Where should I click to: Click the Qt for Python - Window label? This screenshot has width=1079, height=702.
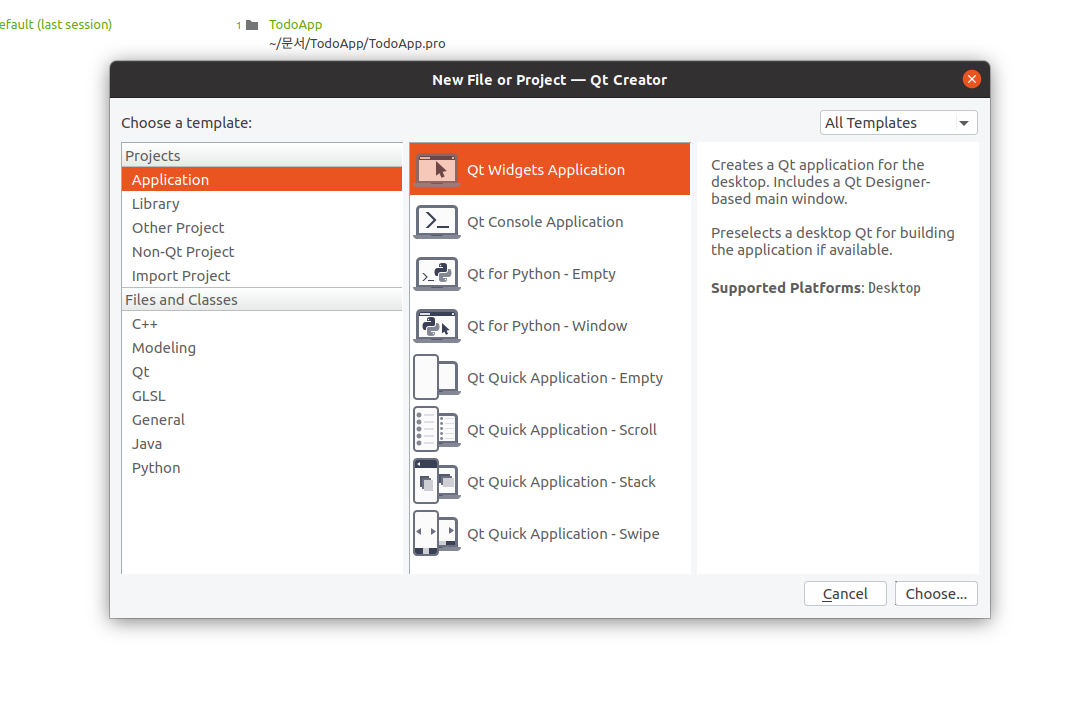[x=547, y=326]
